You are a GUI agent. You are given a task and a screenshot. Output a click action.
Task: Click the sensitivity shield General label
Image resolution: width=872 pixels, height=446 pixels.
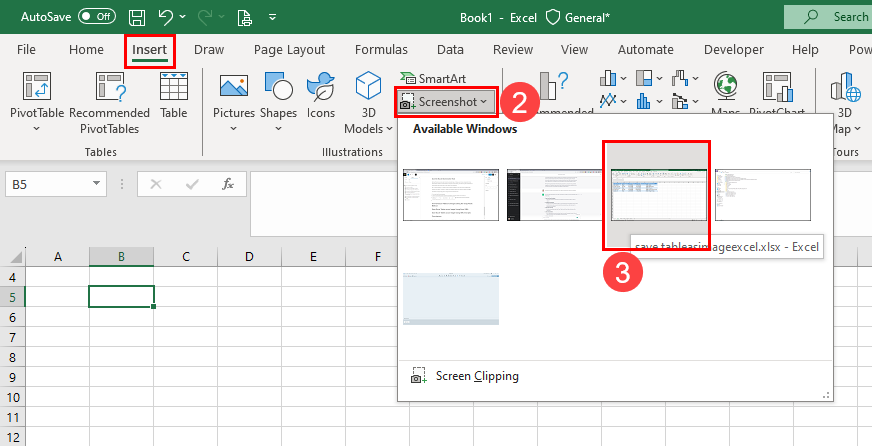tap(577, 17)
